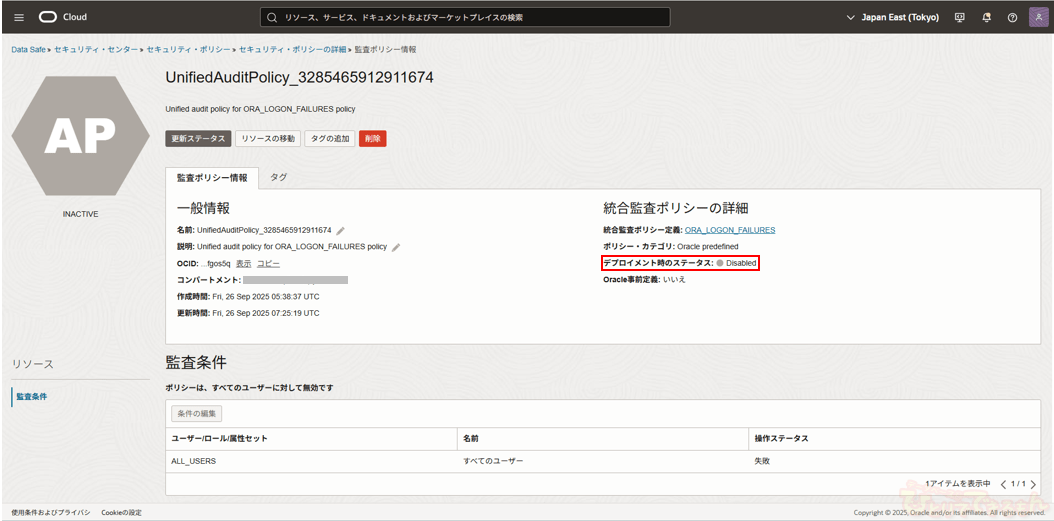Click the コピー link next to OCID
This screenshot has width=1054, height=521.
pyautogui.click(x=268, y=263)
